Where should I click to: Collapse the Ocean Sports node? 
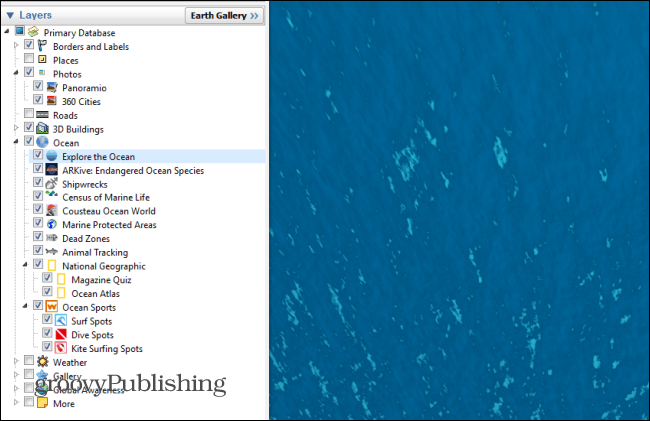coord(25,306)
